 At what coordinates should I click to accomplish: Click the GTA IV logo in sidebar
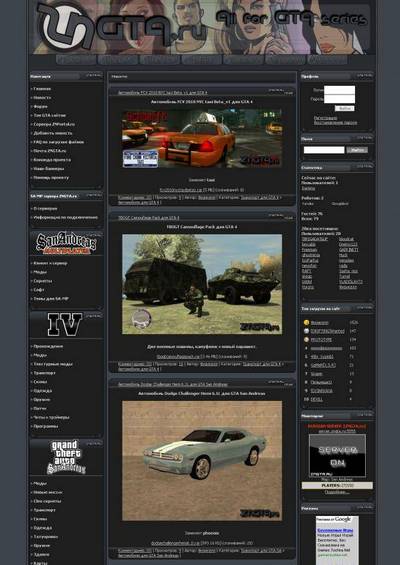(65, 324)
